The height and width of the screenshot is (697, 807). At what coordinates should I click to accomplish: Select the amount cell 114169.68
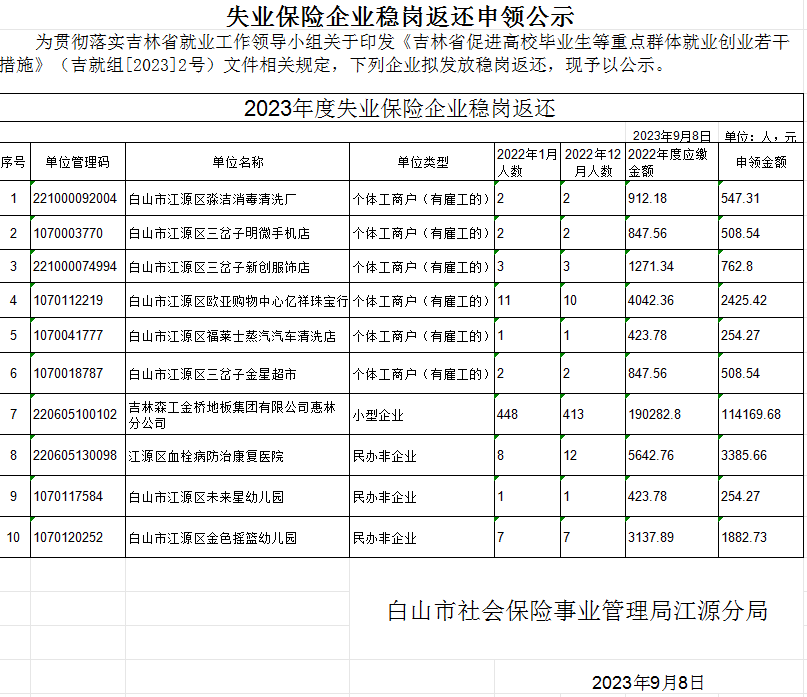[x=761, y=414]
